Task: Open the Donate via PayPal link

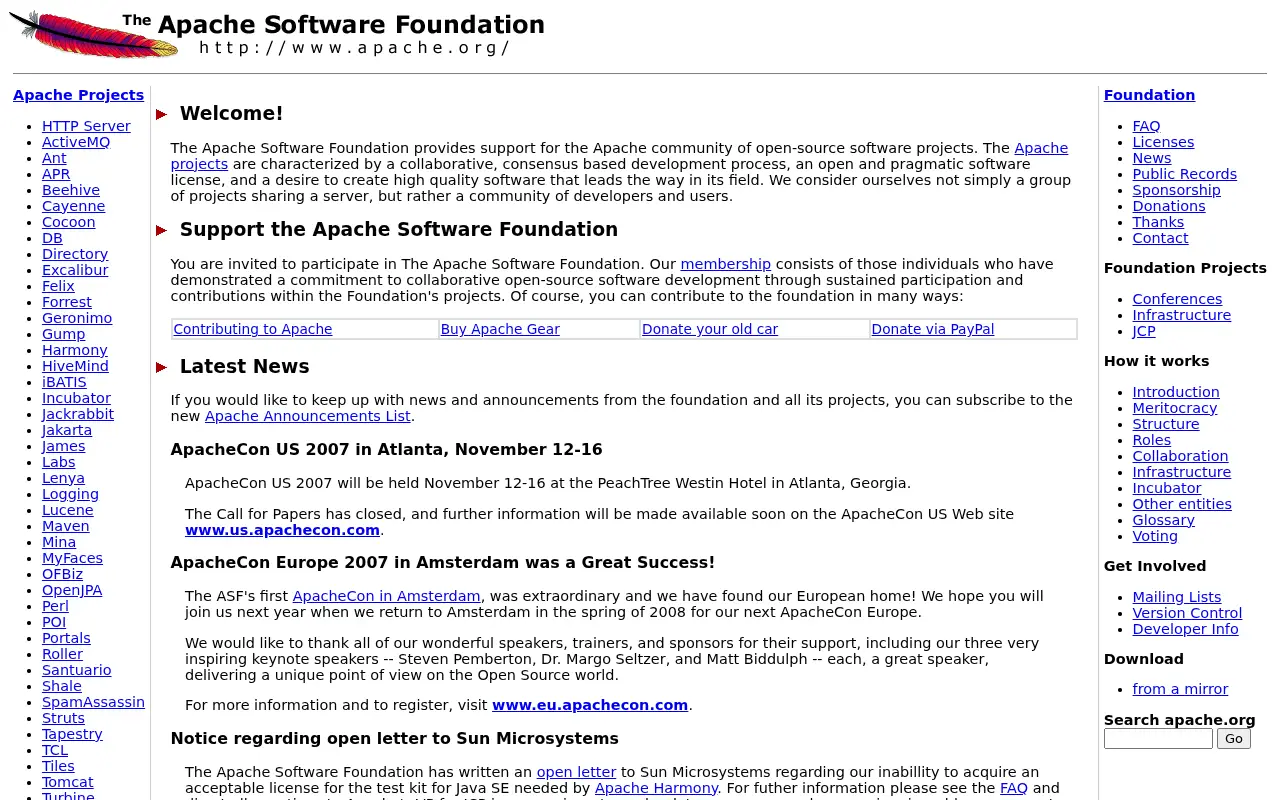Action: tap(933, 329)
